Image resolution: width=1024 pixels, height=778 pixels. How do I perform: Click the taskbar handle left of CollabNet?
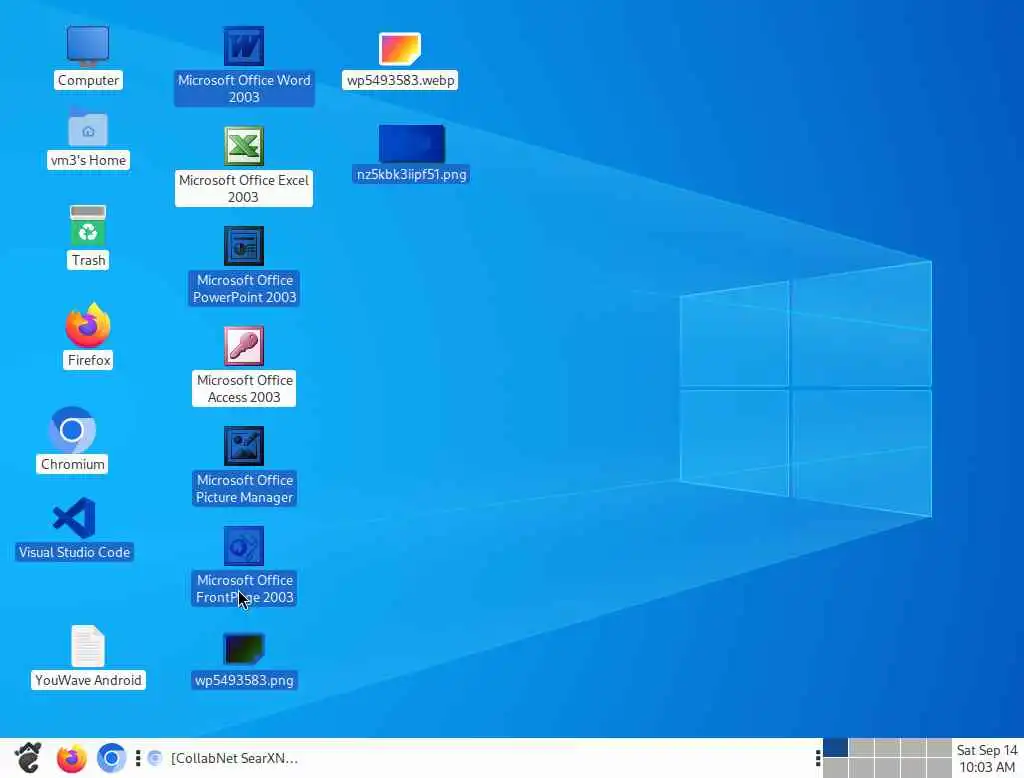coord(138,758)
